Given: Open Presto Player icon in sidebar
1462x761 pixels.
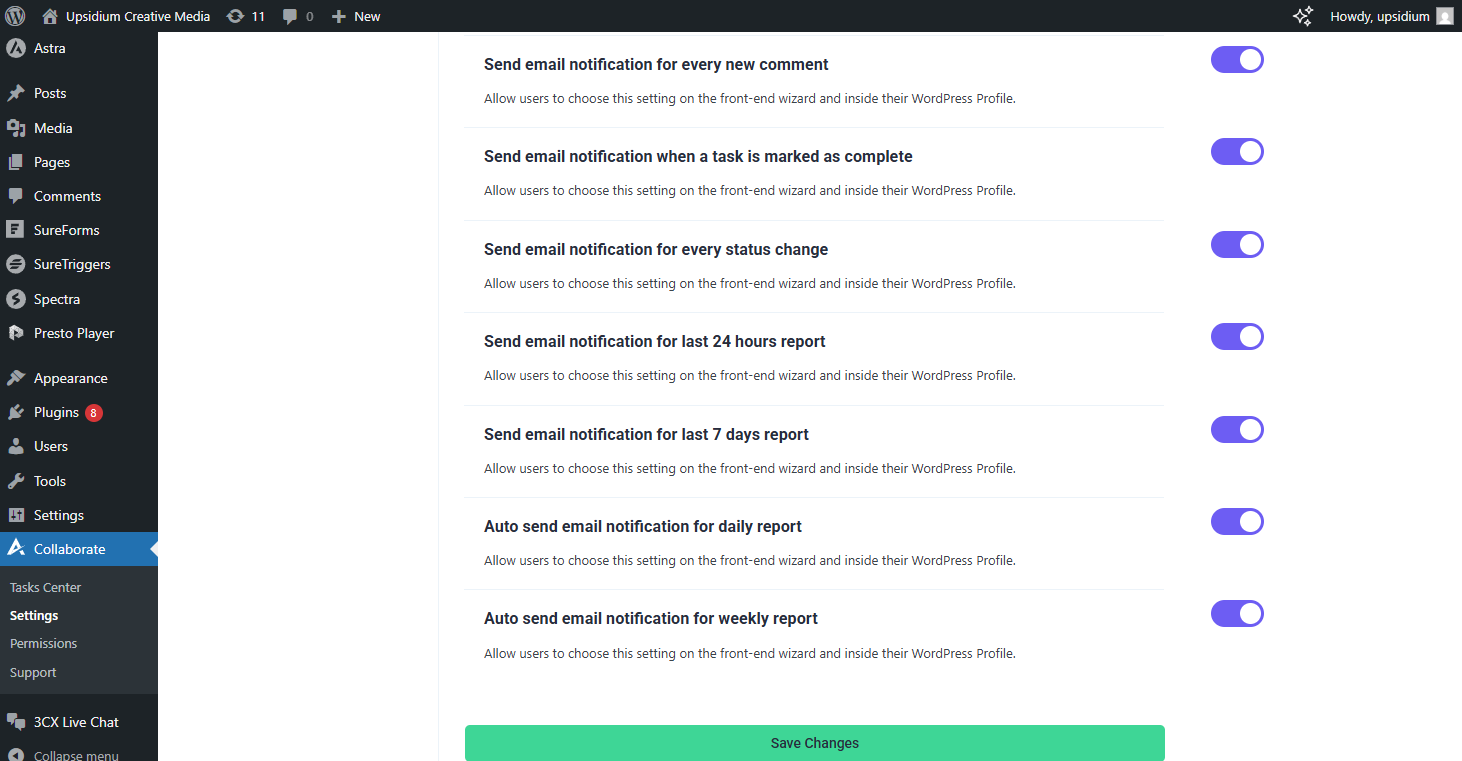Looking at the screenshot, I should (15, 333).
